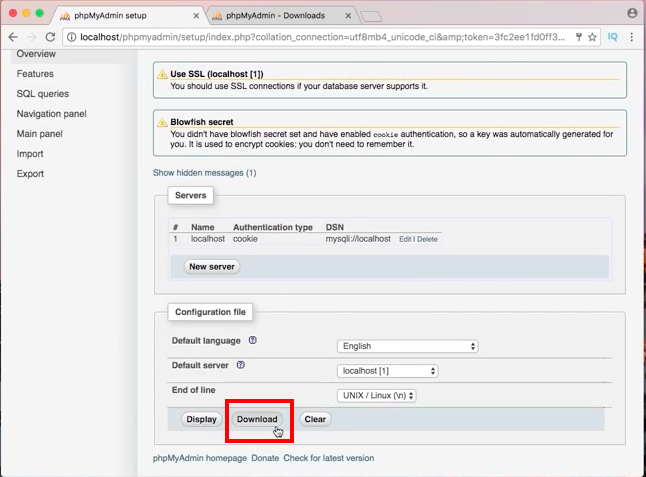The image size is (646, 477).
Task: Bookmark this page with the star icon
Action: [x=593, y=36]
